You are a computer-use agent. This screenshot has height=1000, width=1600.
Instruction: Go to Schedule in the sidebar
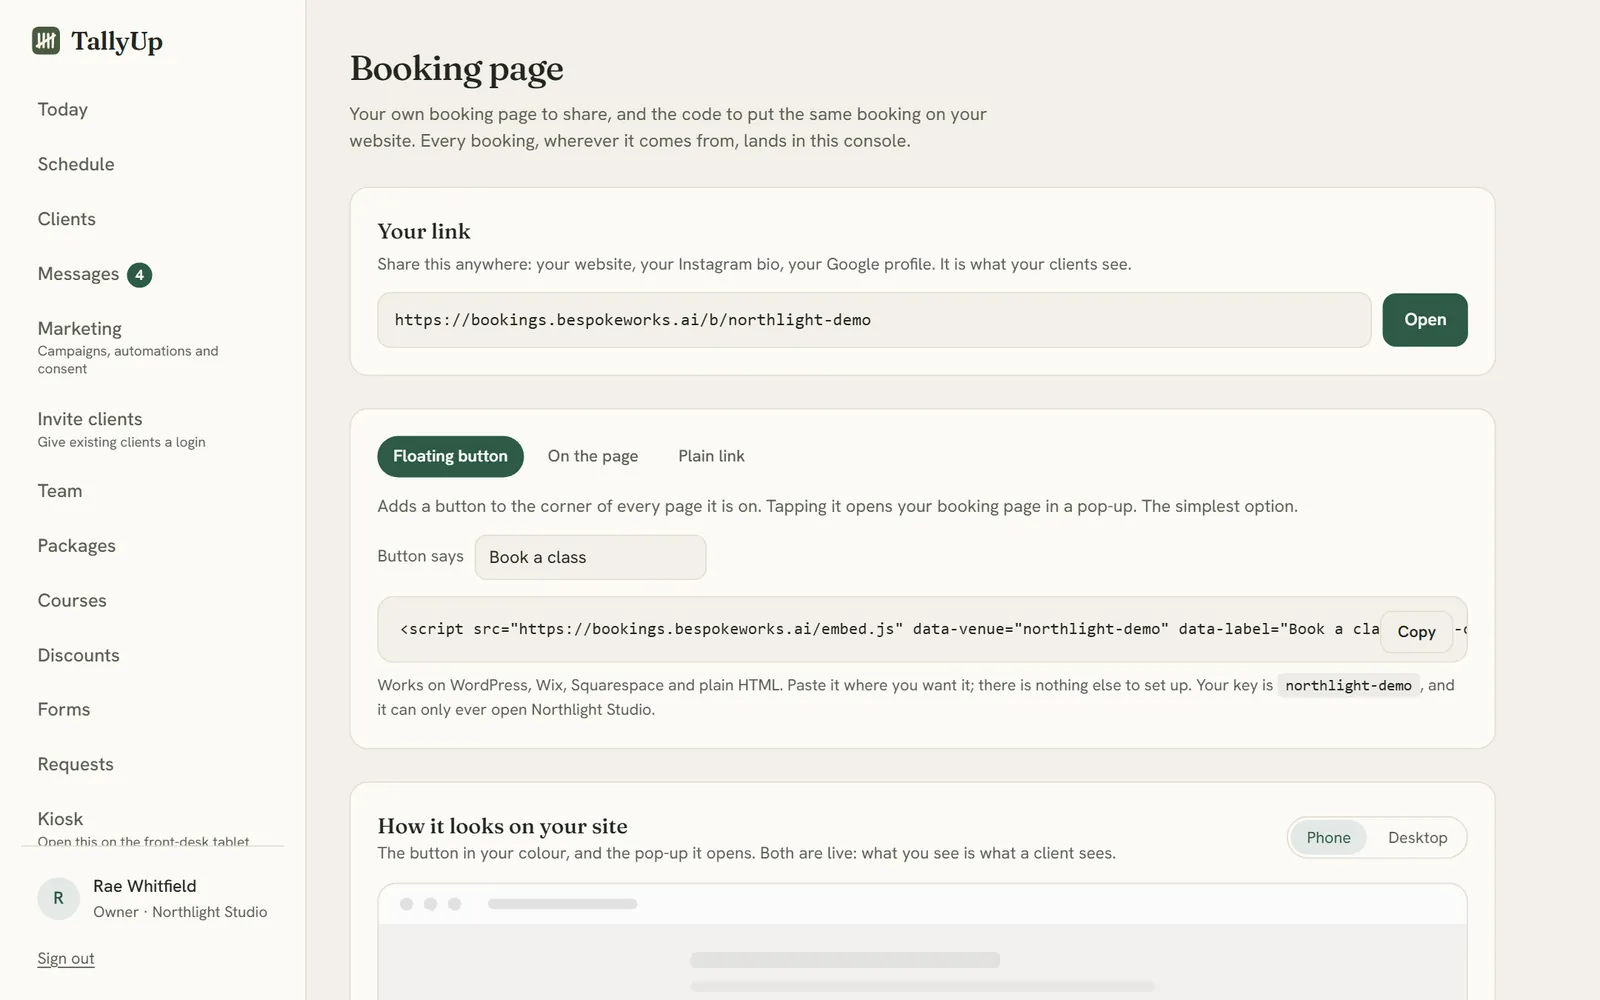point(76,165)
